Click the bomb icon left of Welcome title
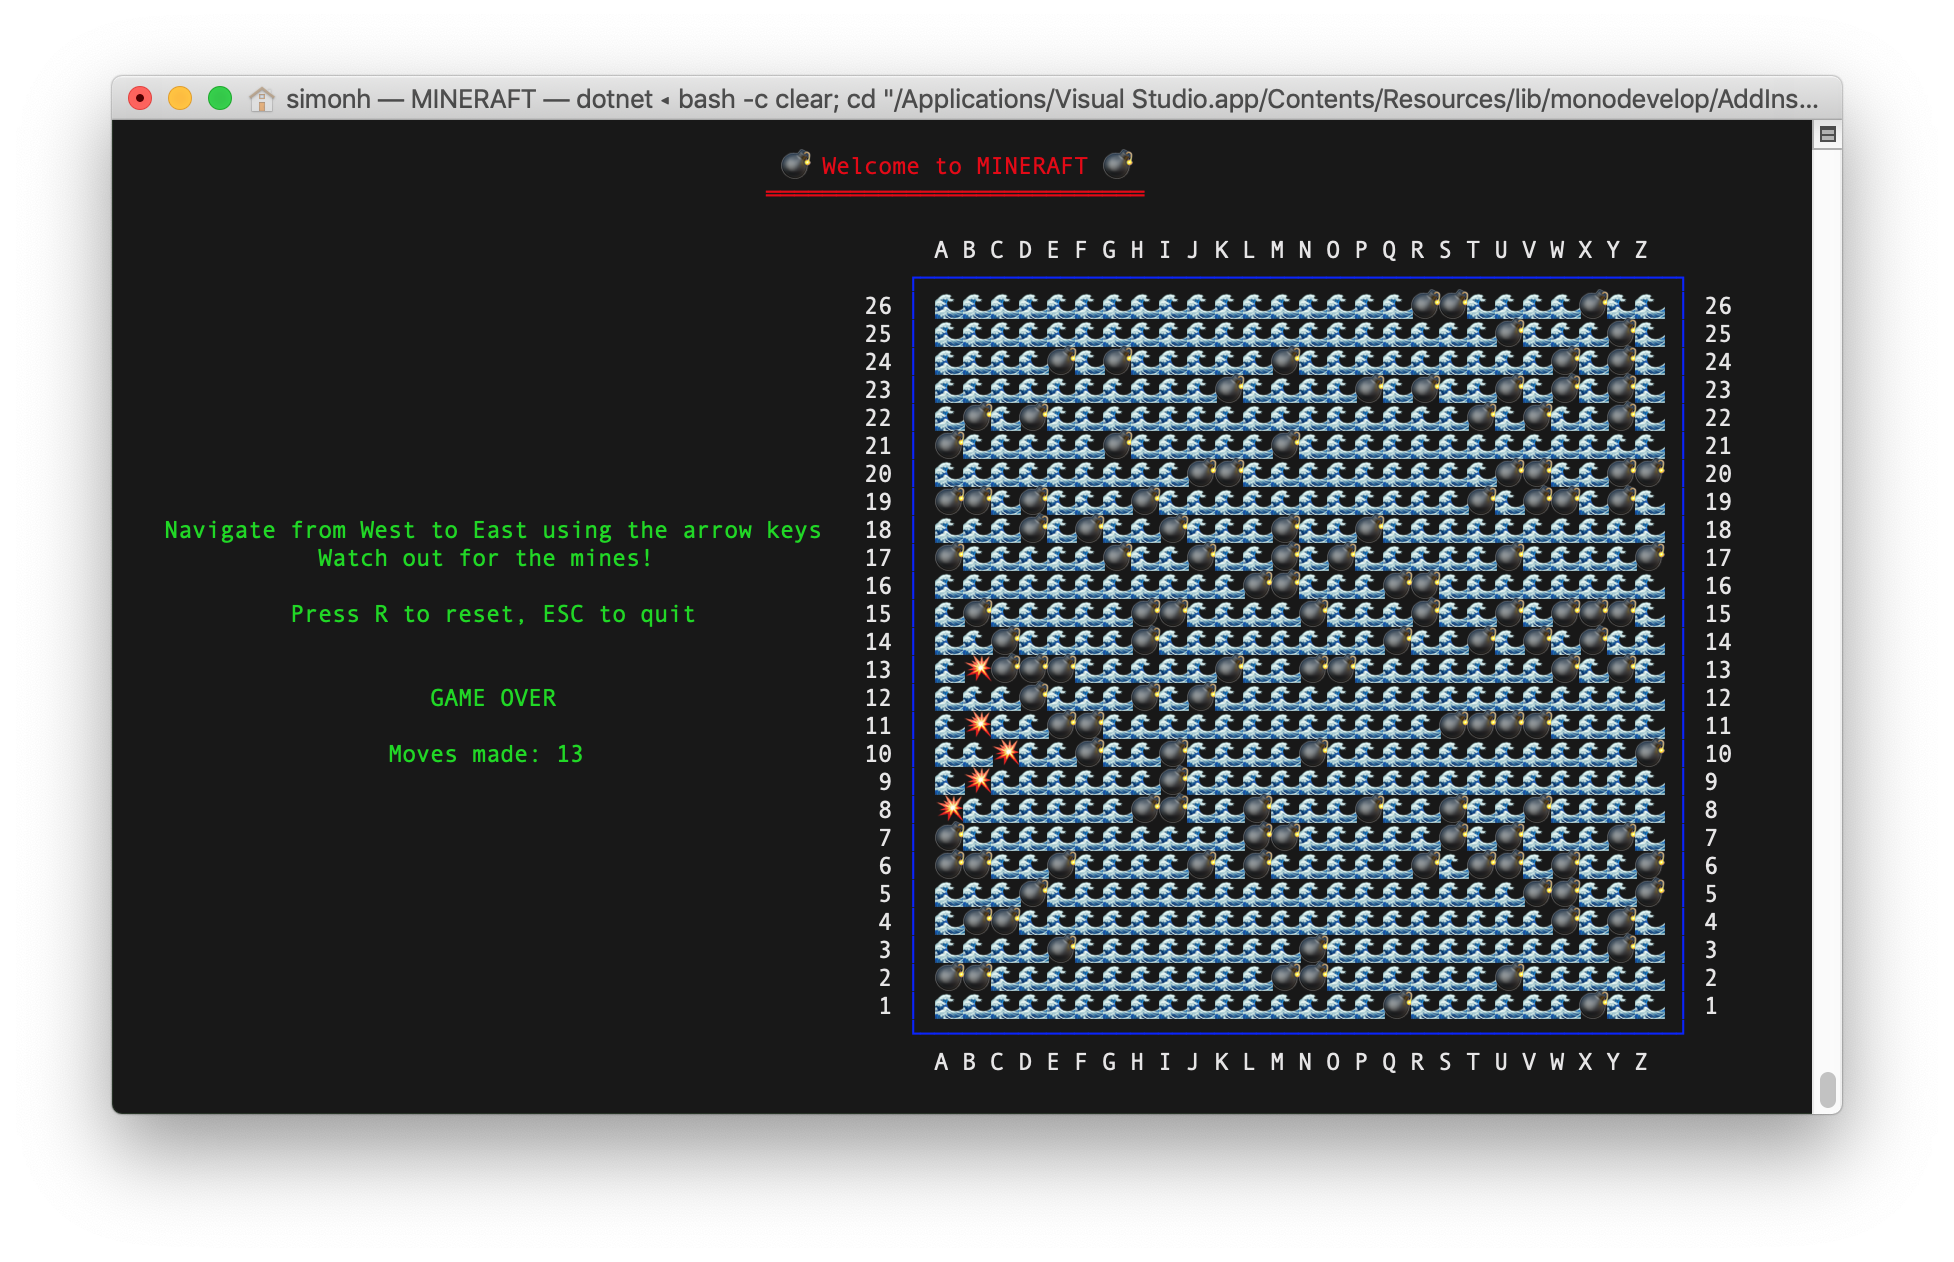This screenshot has height=1262, width=1954. 795,164
